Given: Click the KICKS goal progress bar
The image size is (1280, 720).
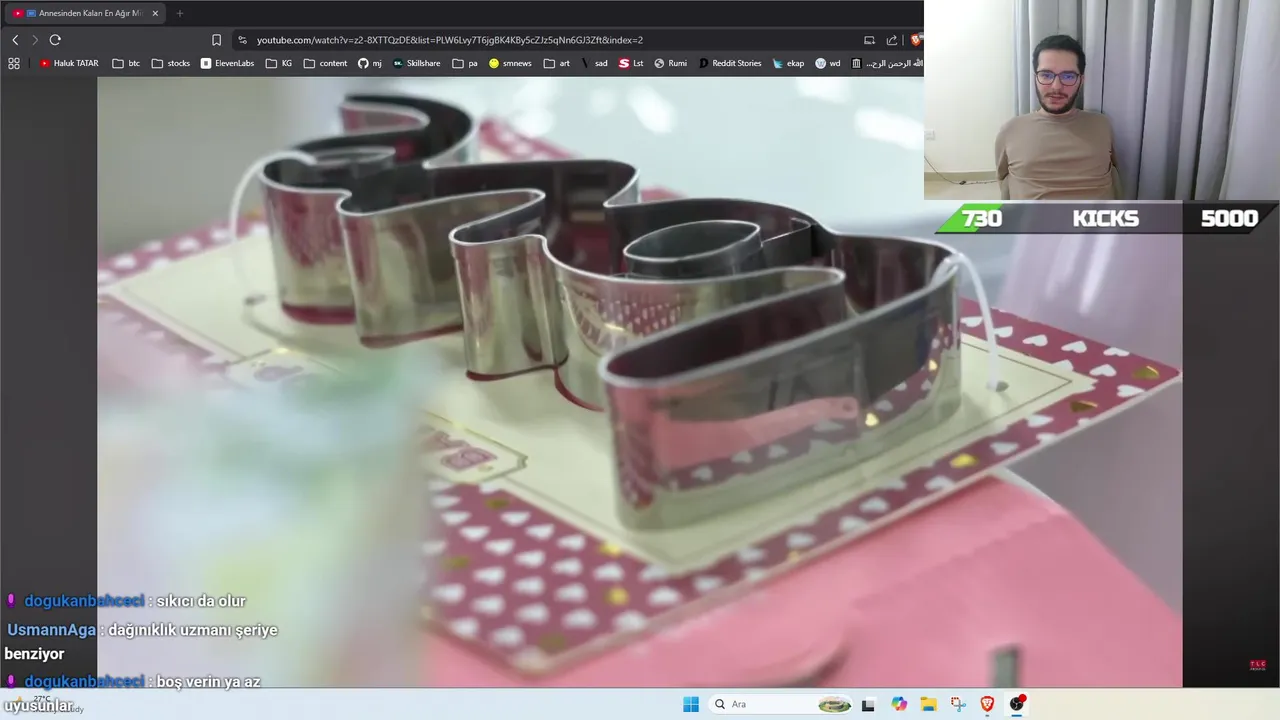Looking at the screenshot, I should click(1106, 218).
